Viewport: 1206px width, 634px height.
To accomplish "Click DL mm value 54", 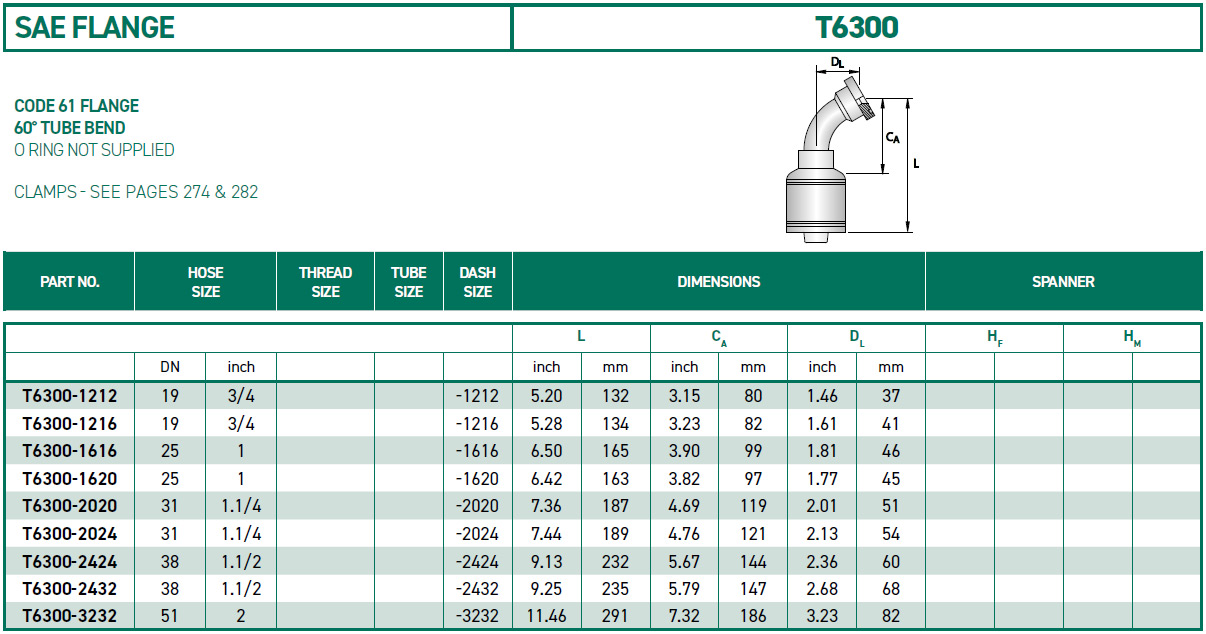I will (891, 534).
